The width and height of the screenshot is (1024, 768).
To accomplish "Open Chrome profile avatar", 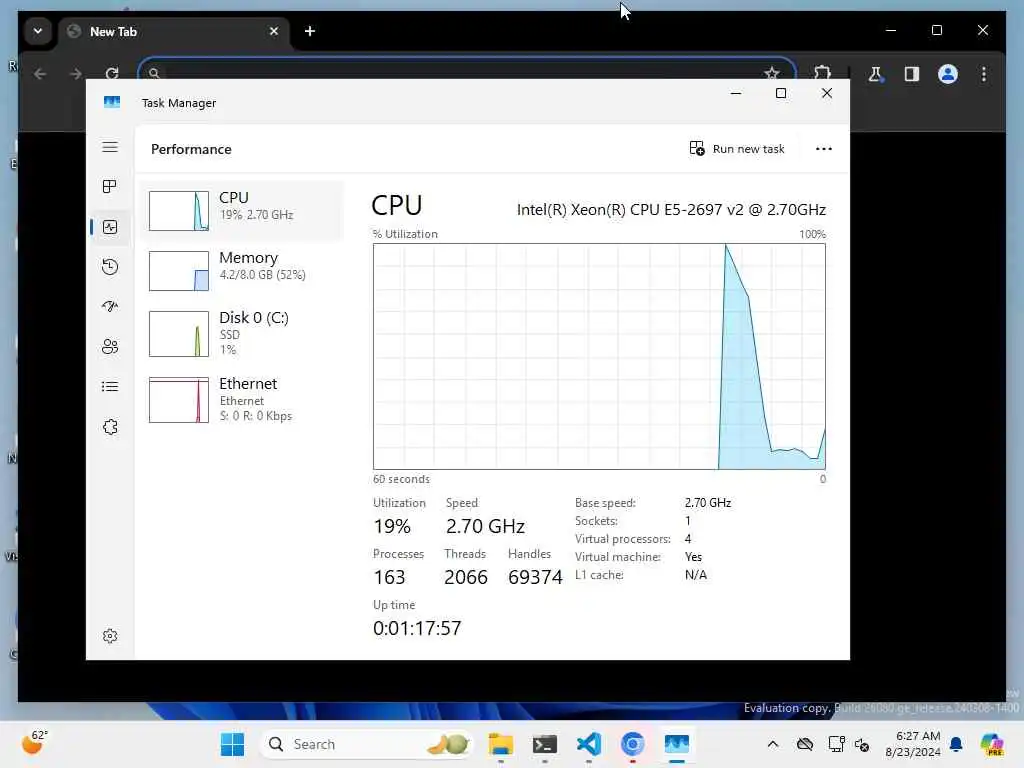I will click(948, 74).
